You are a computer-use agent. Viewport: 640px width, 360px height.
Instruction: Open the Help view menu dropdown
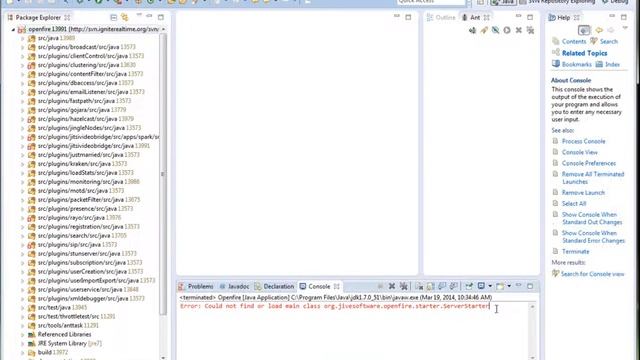[625, 28]
